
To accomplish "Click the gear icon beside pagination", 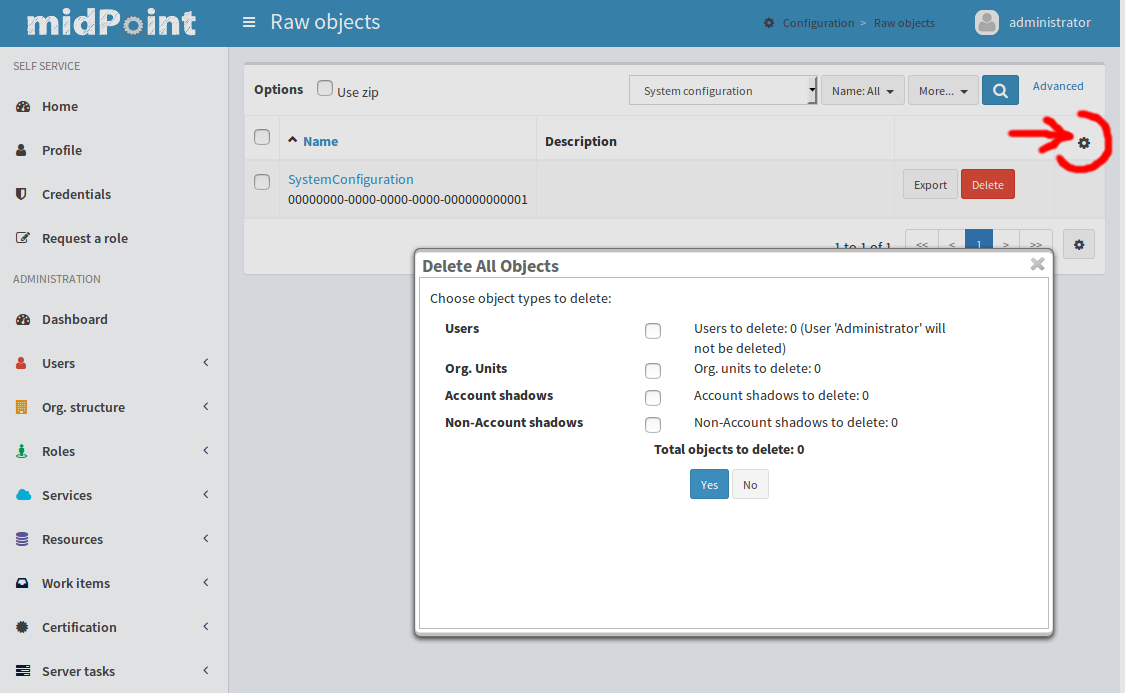I will [1079, 244].
